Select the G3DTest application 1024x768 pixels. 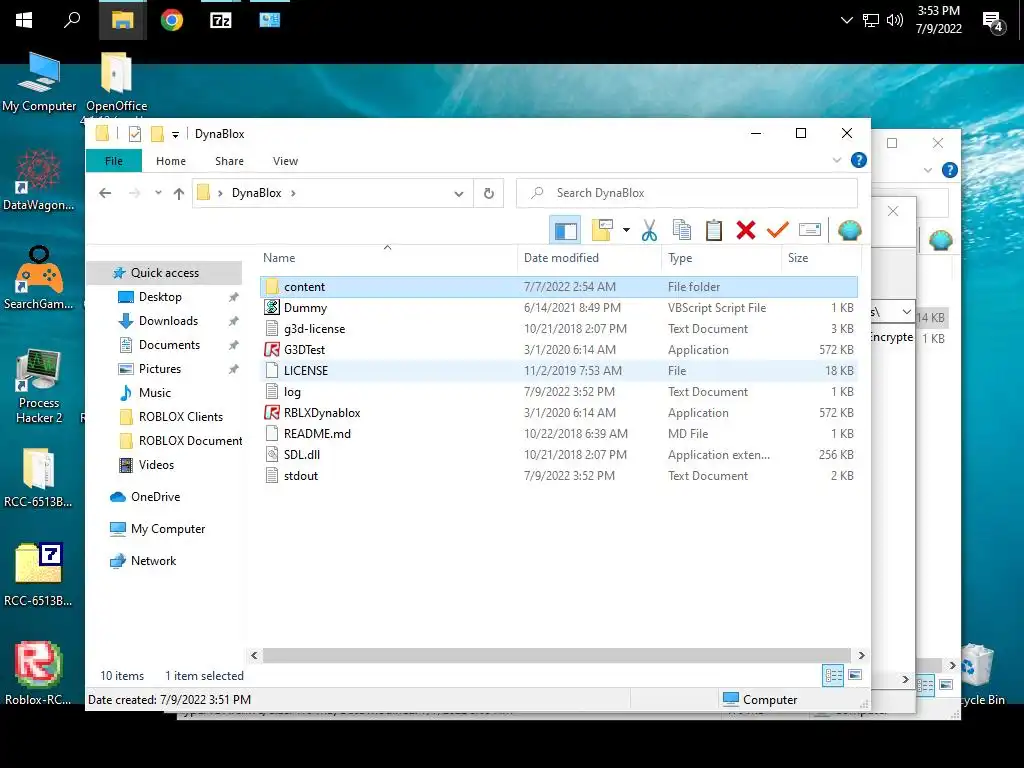coord(559,349)
